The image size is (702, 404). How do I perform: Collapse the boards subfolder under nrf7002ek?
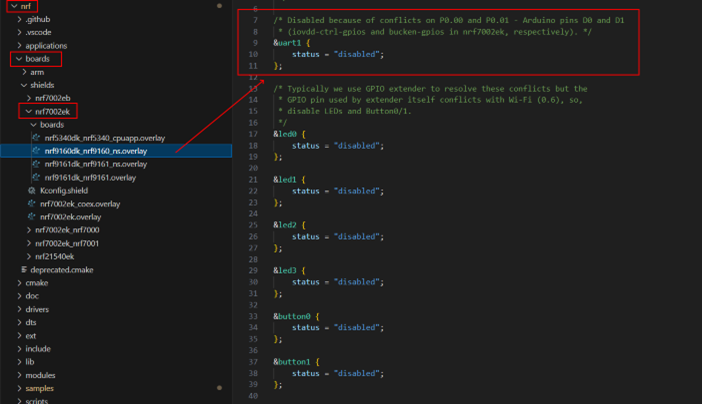[x=34, y=125]
